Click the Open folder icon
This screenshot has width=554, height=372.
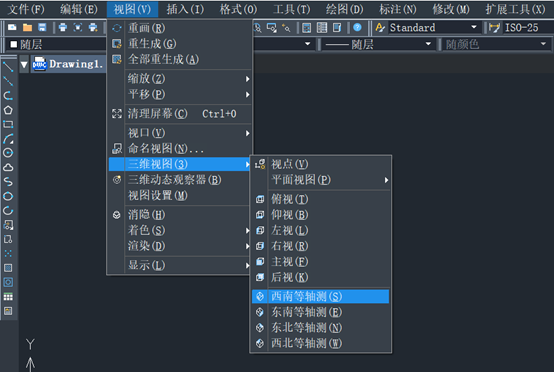(27, 28)
